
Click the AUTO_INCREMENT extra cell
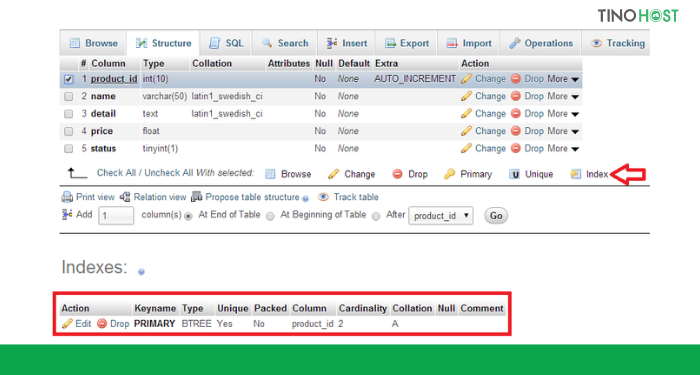415,79
